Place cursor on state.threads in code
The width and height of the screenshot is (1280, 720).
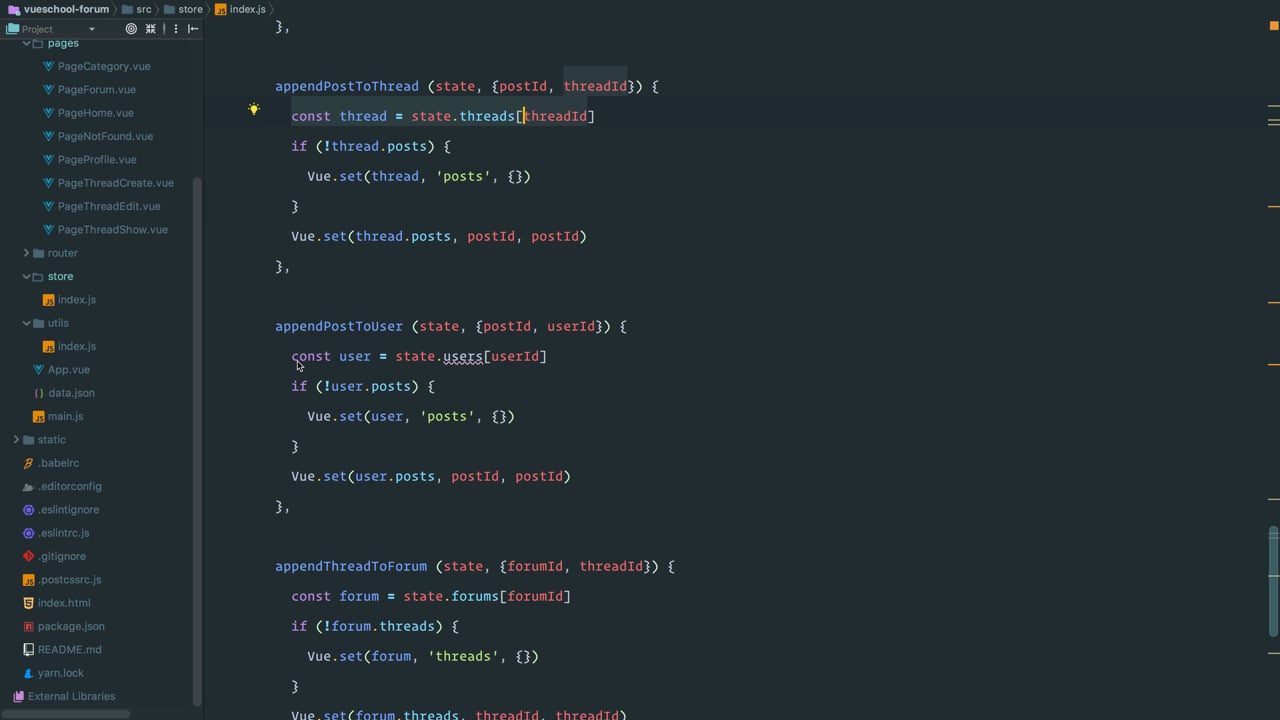coord(463,116)
